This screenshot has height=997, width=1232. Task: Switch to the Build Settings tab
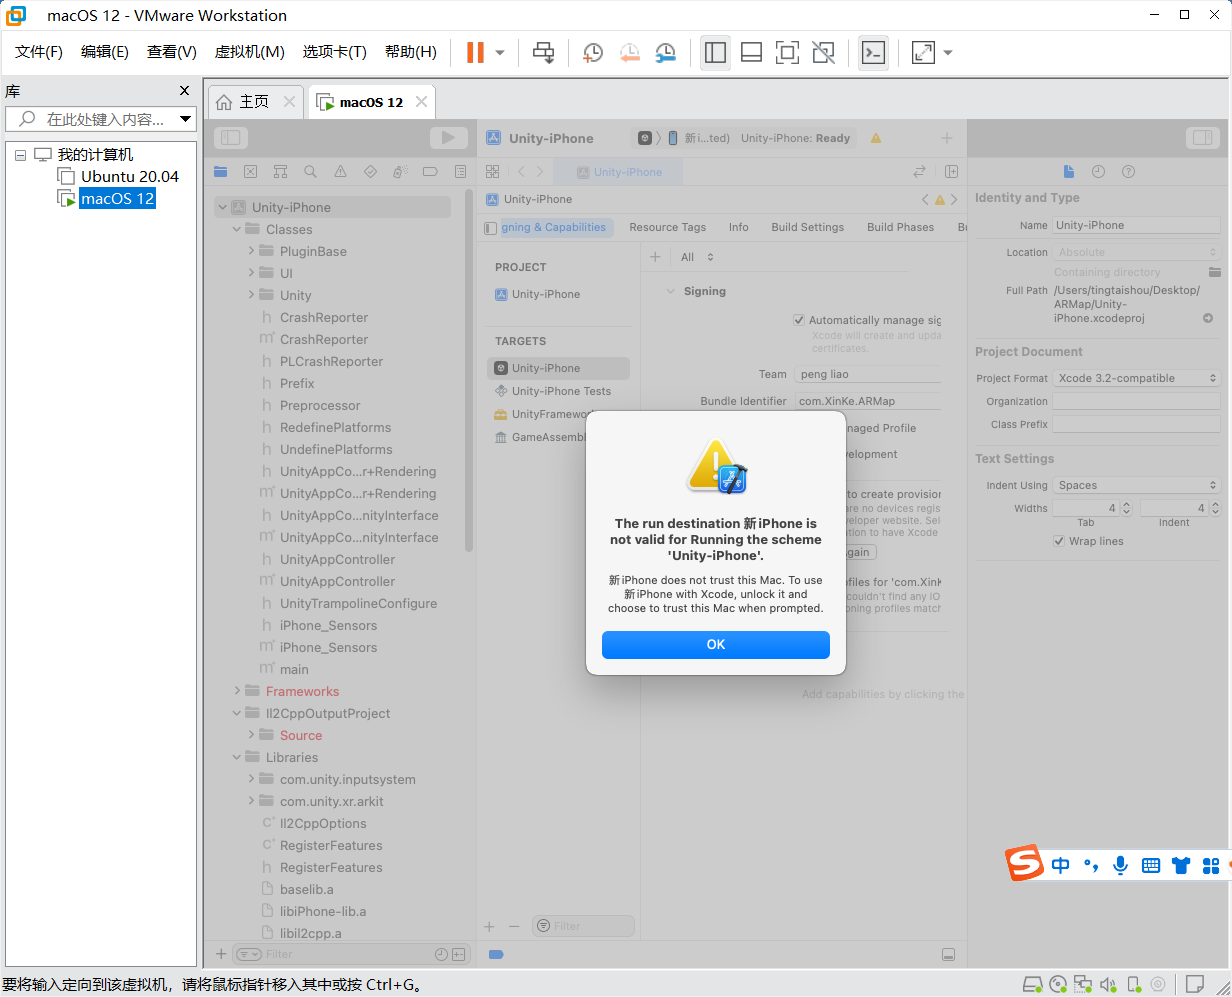point(808,227)
